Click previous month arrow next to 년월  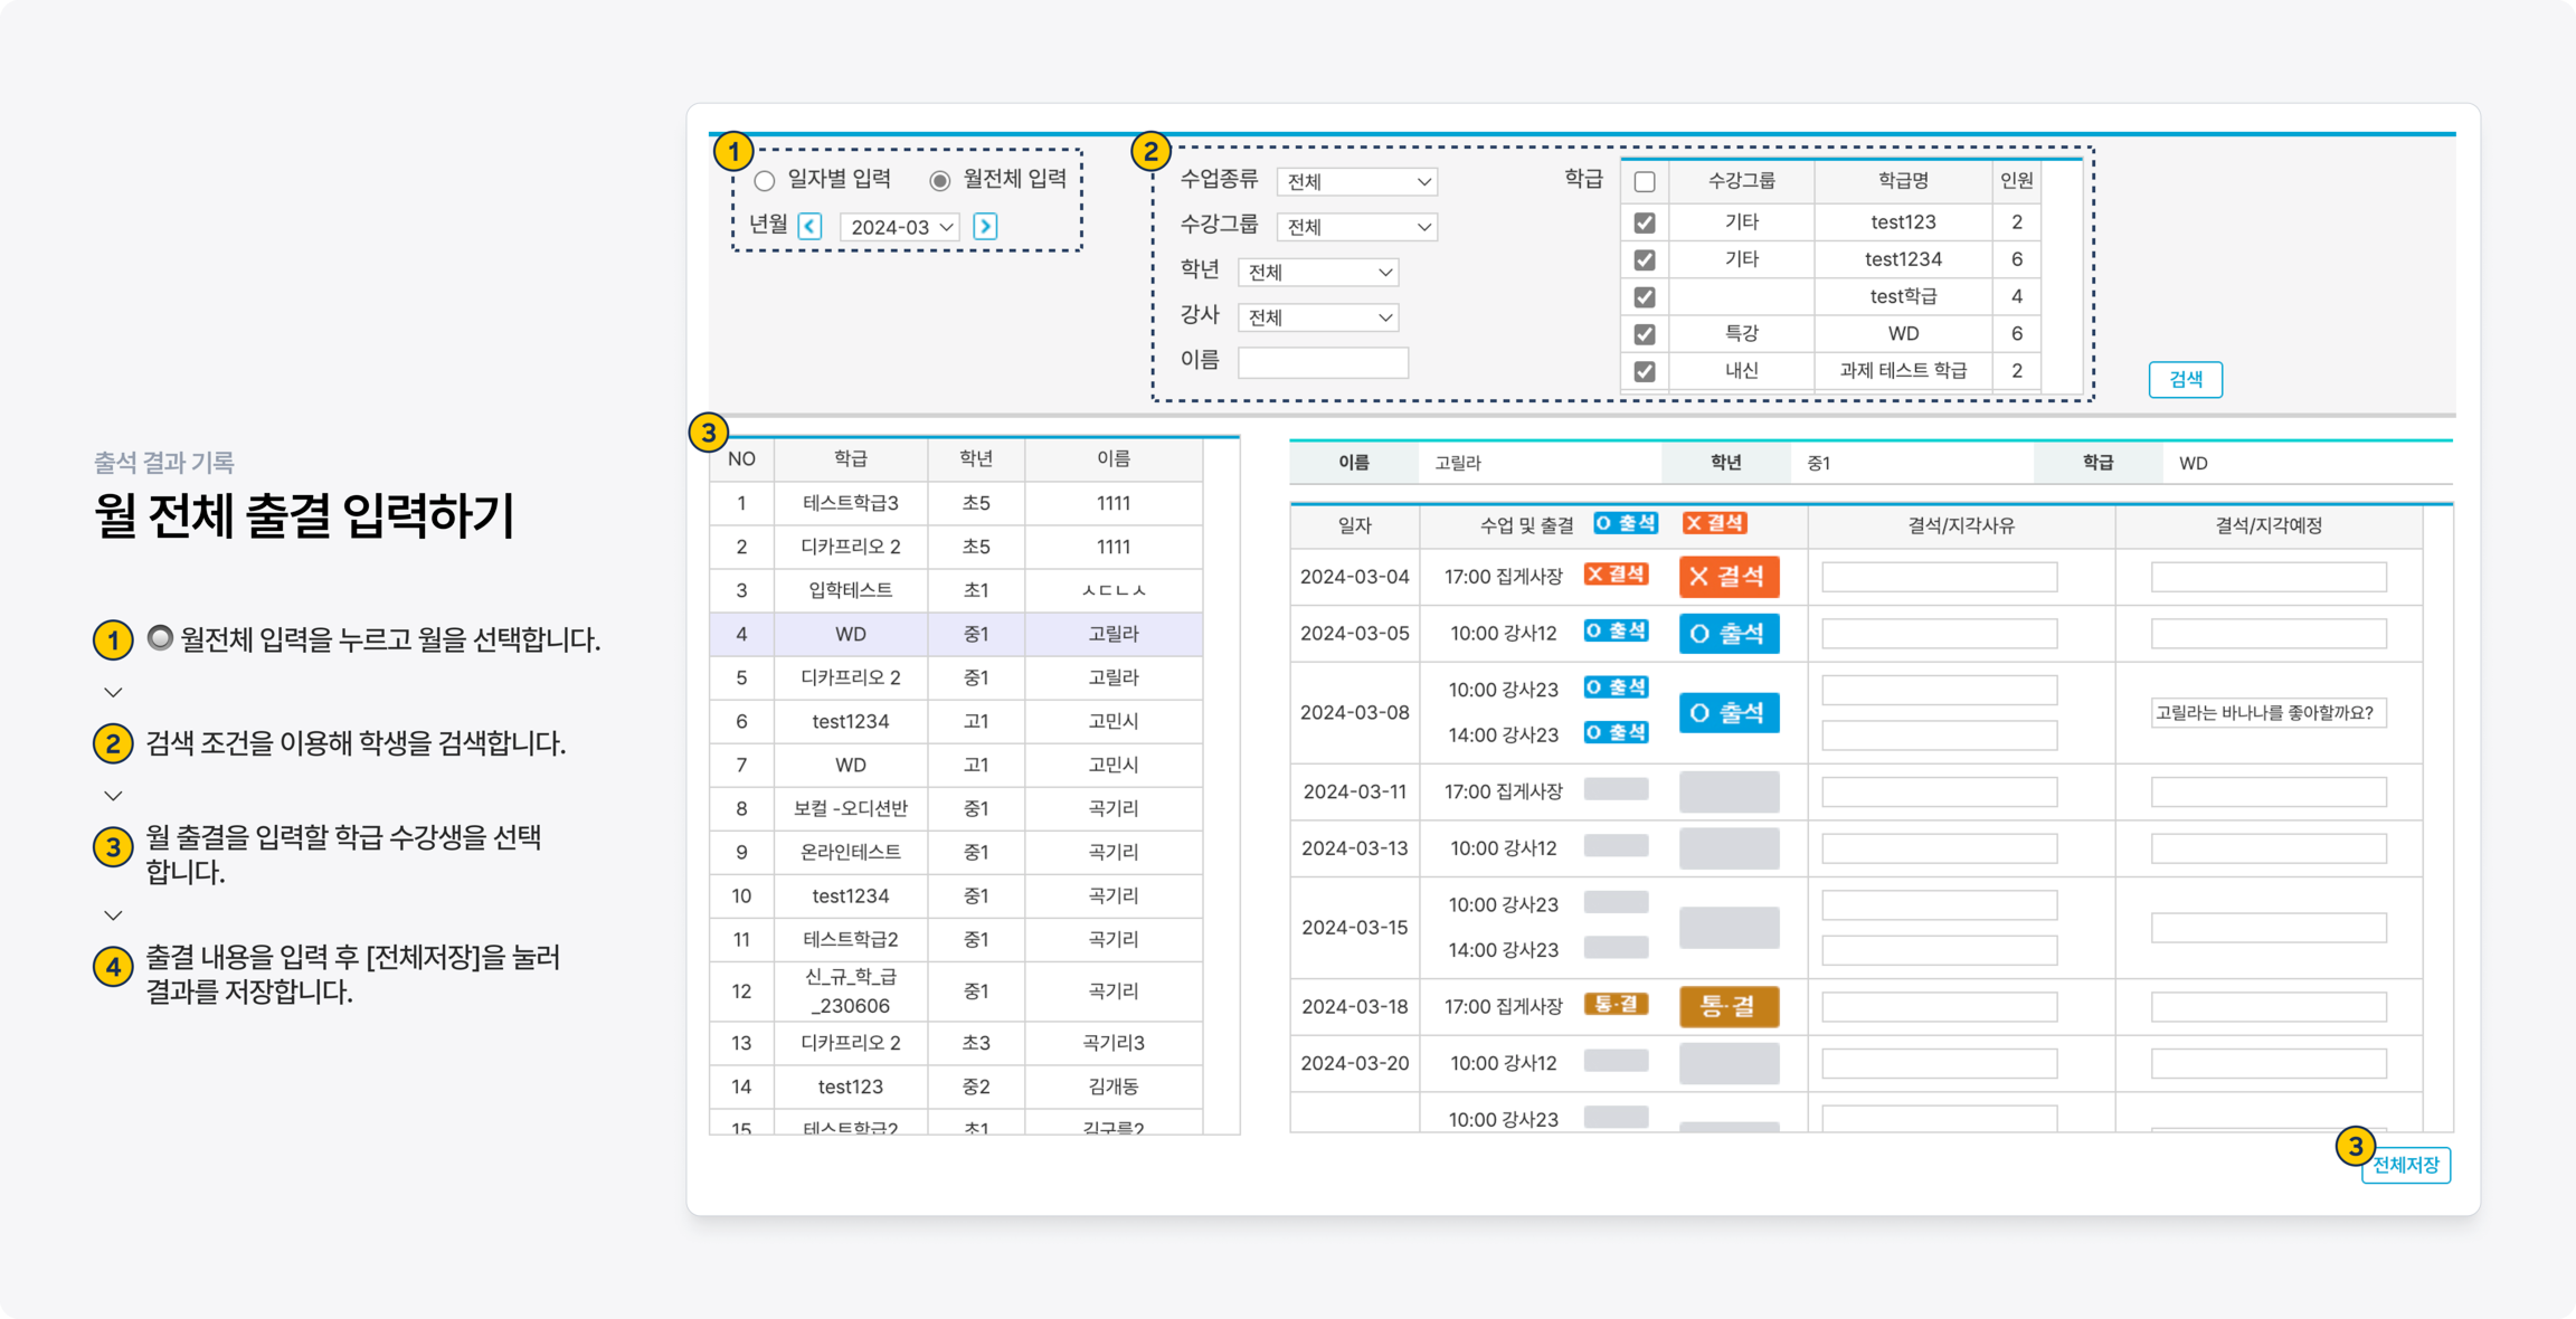[810, 227]
